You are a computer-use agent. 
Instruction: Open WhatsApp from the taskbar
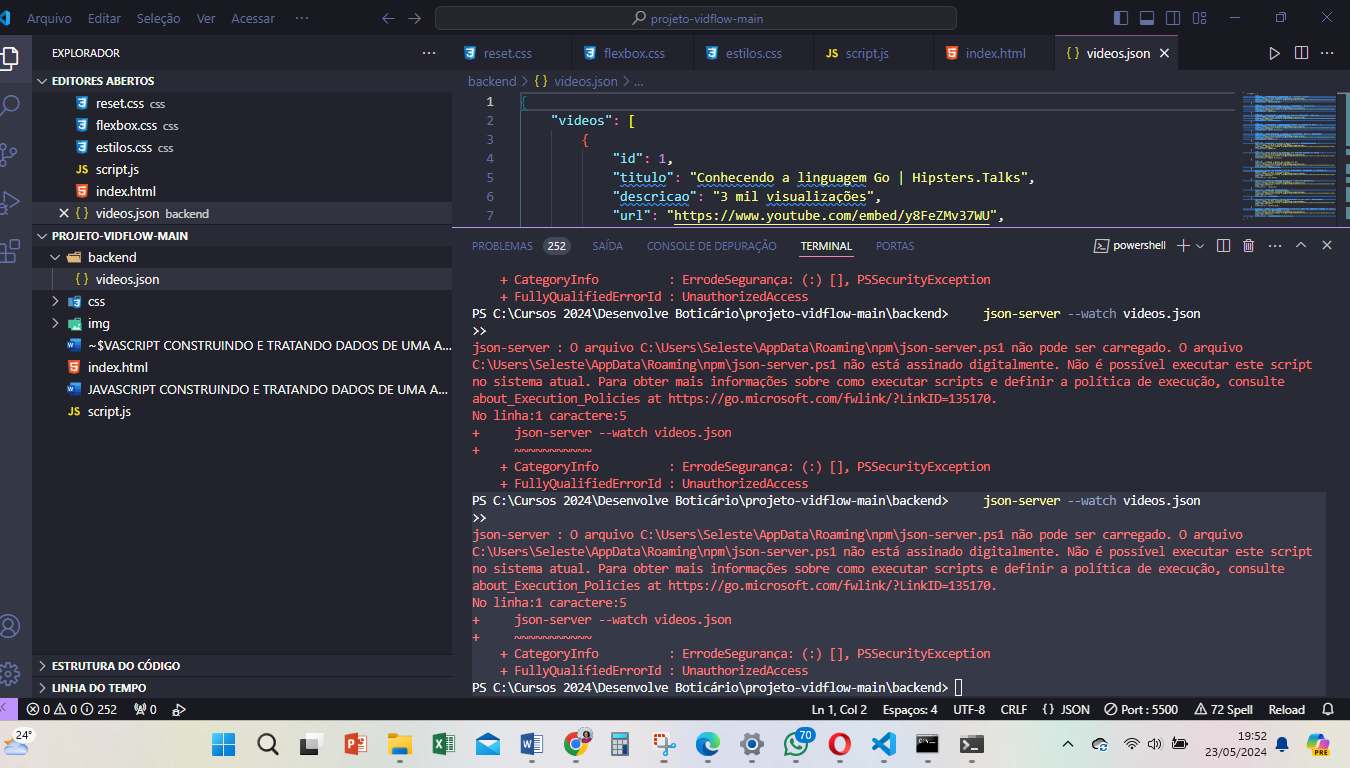click(x=798, y=744)
